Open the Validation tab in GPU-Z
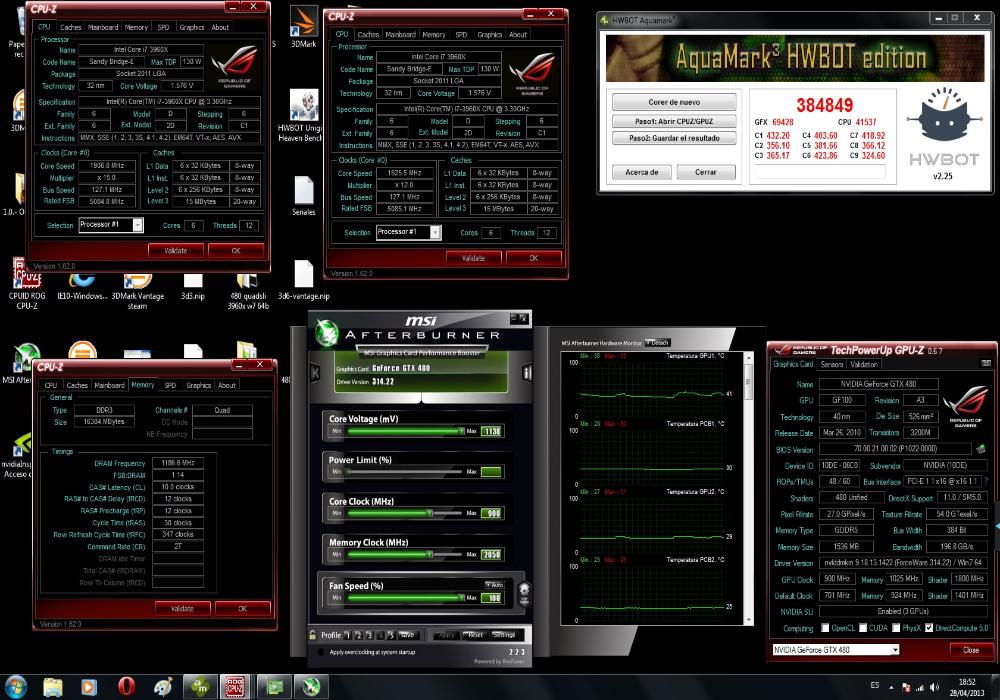The width and height of the screenshot is (1000, 700). pyautogui.click(x=864, y=364)
